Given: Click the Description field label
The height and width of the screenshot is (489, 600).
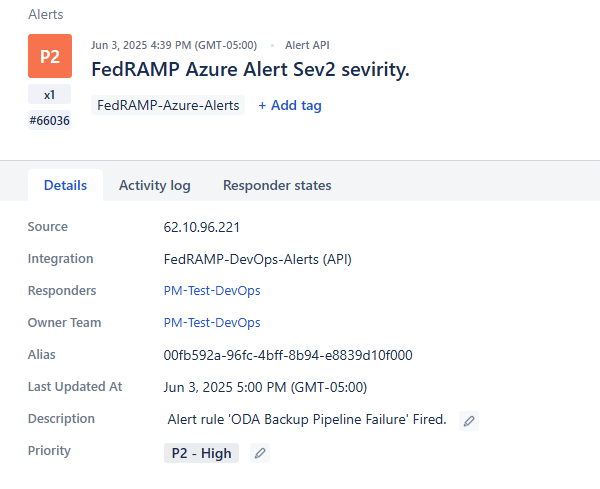Looking at the screenshot, I should tap(61, 419).
